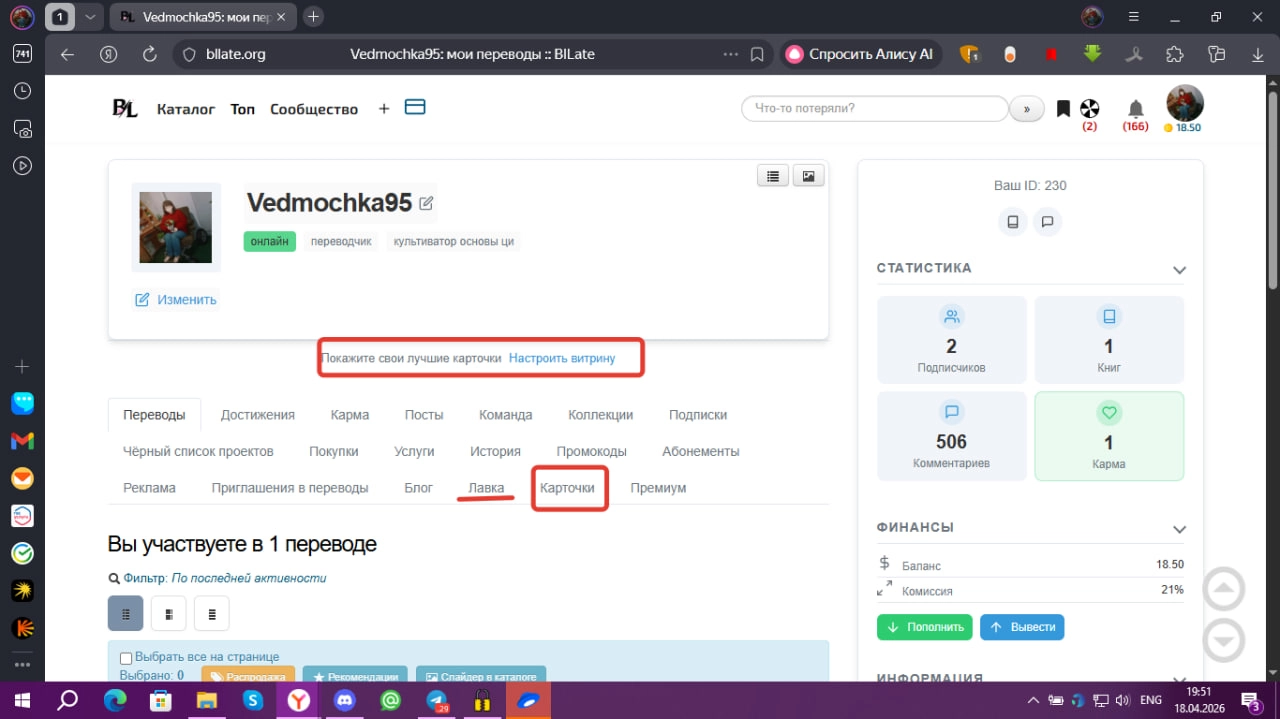Open the Карточки tab
This screenshot has height=719, width=1280.
click(x=567, y=488)
